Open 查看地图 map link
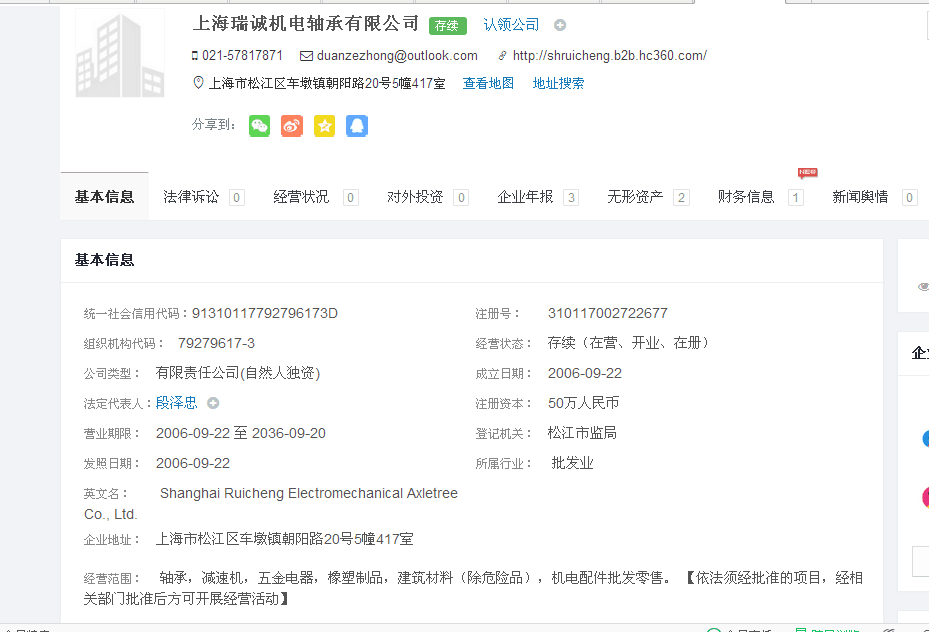 pos(488,84)
